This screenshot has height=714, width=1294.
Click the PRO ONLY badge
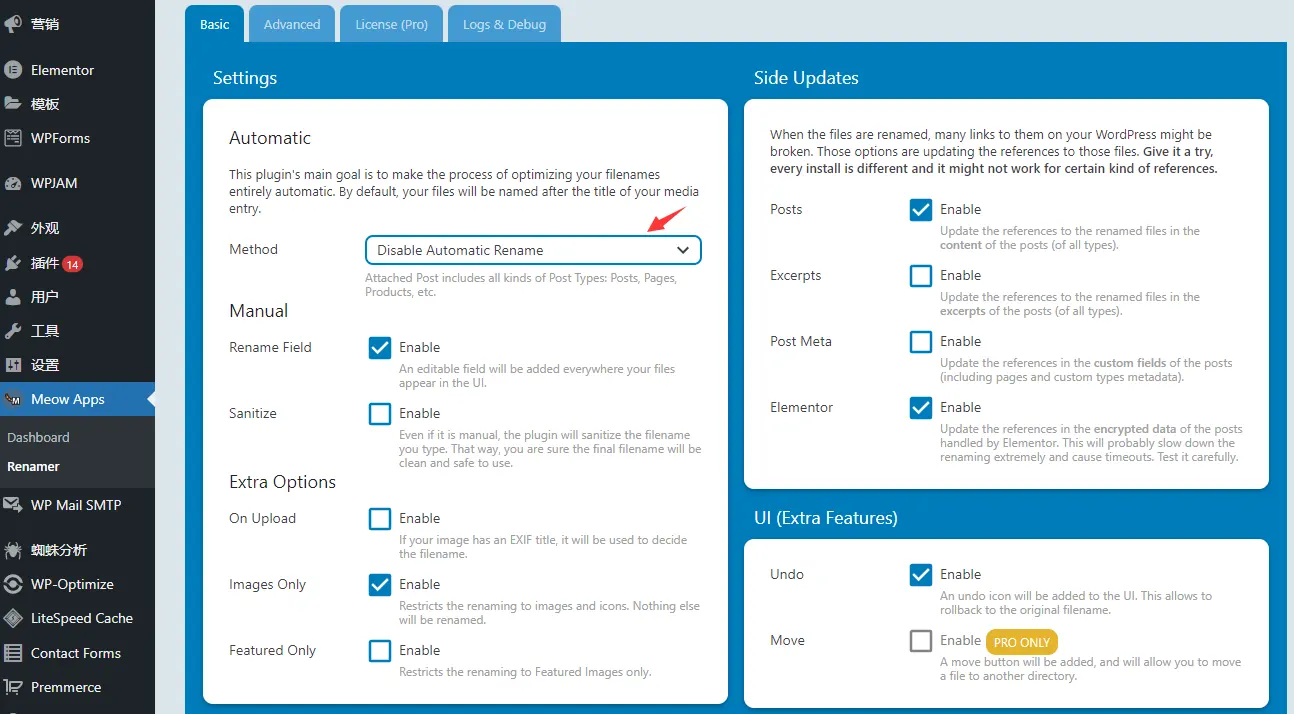tap(1021, 642)
